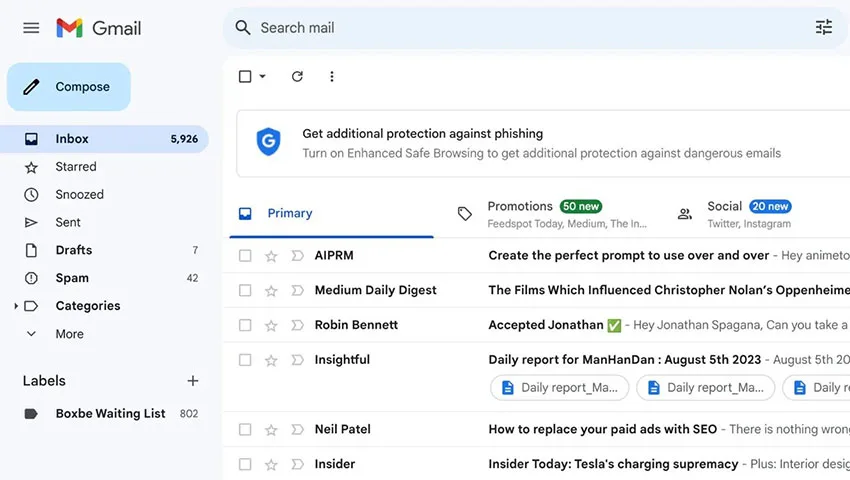Click the Labels section heading
This screenshot has height=480, width=850.
point(44,381)
